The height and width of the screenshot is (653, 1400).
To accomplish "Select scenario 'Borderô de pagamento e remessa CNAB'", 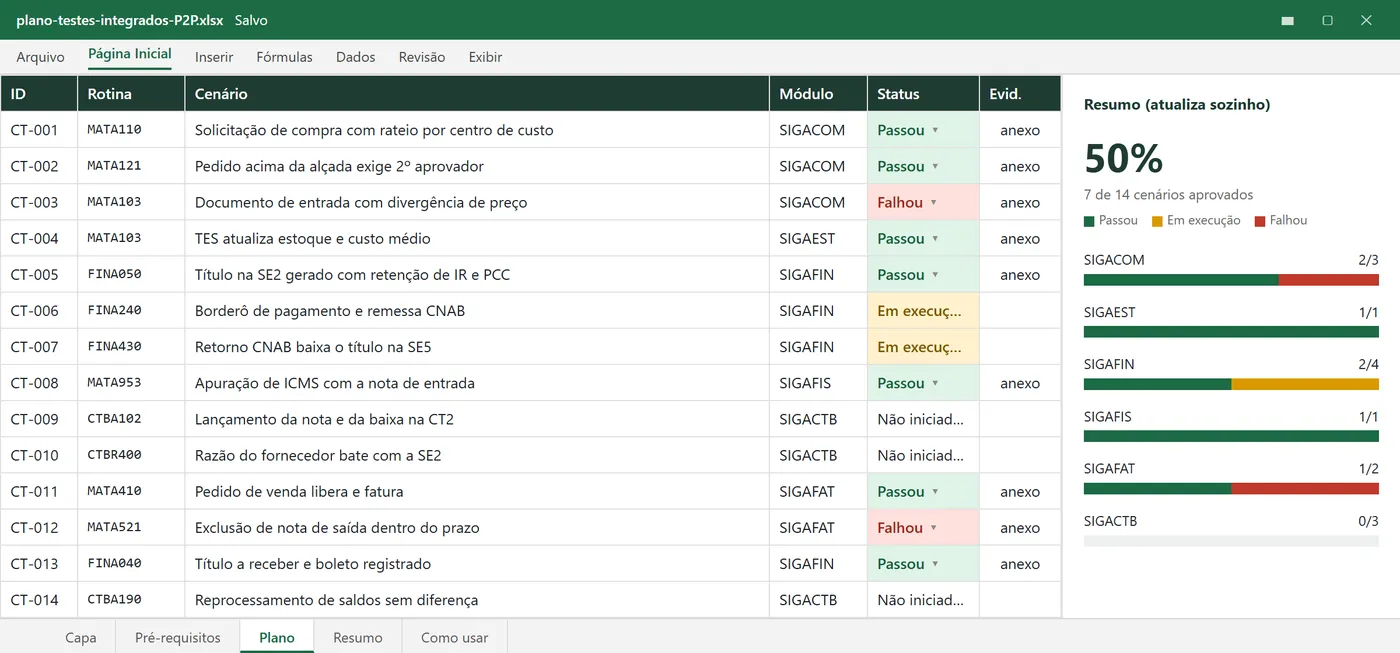I will pyautogui.click(x=477, y=311).
